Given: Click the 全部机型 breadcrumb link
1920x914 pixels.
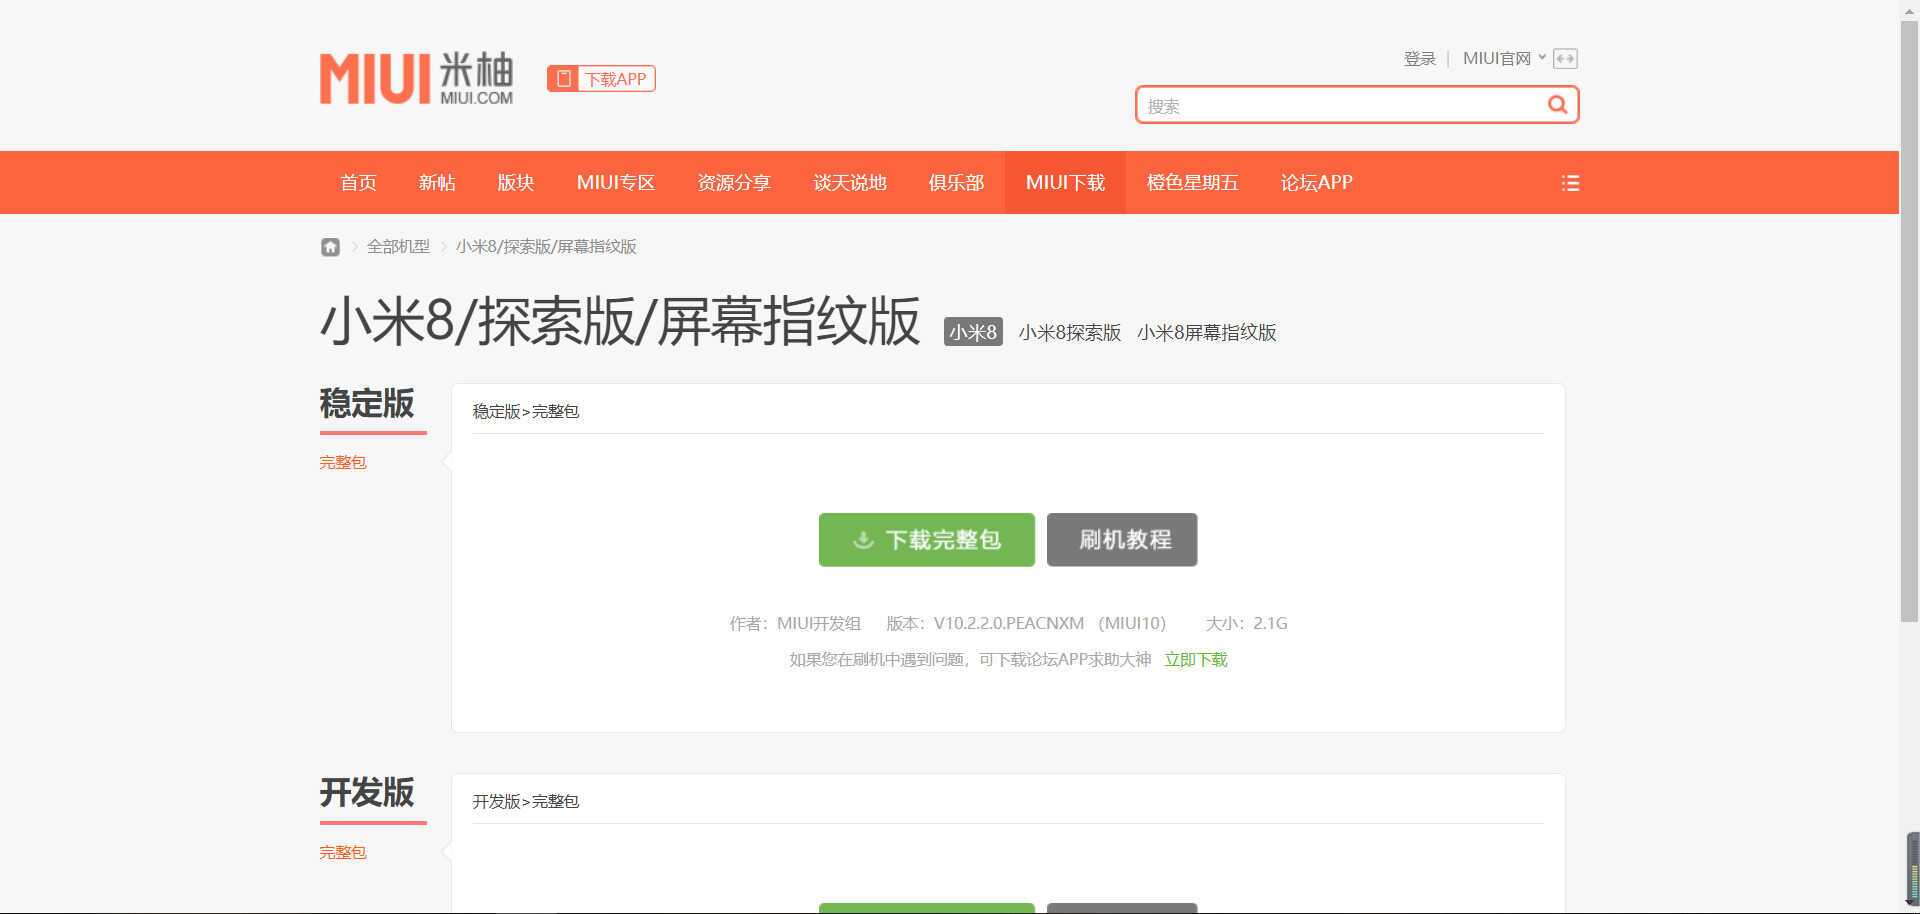Looking at the screenshot, I should pos(398,247).
